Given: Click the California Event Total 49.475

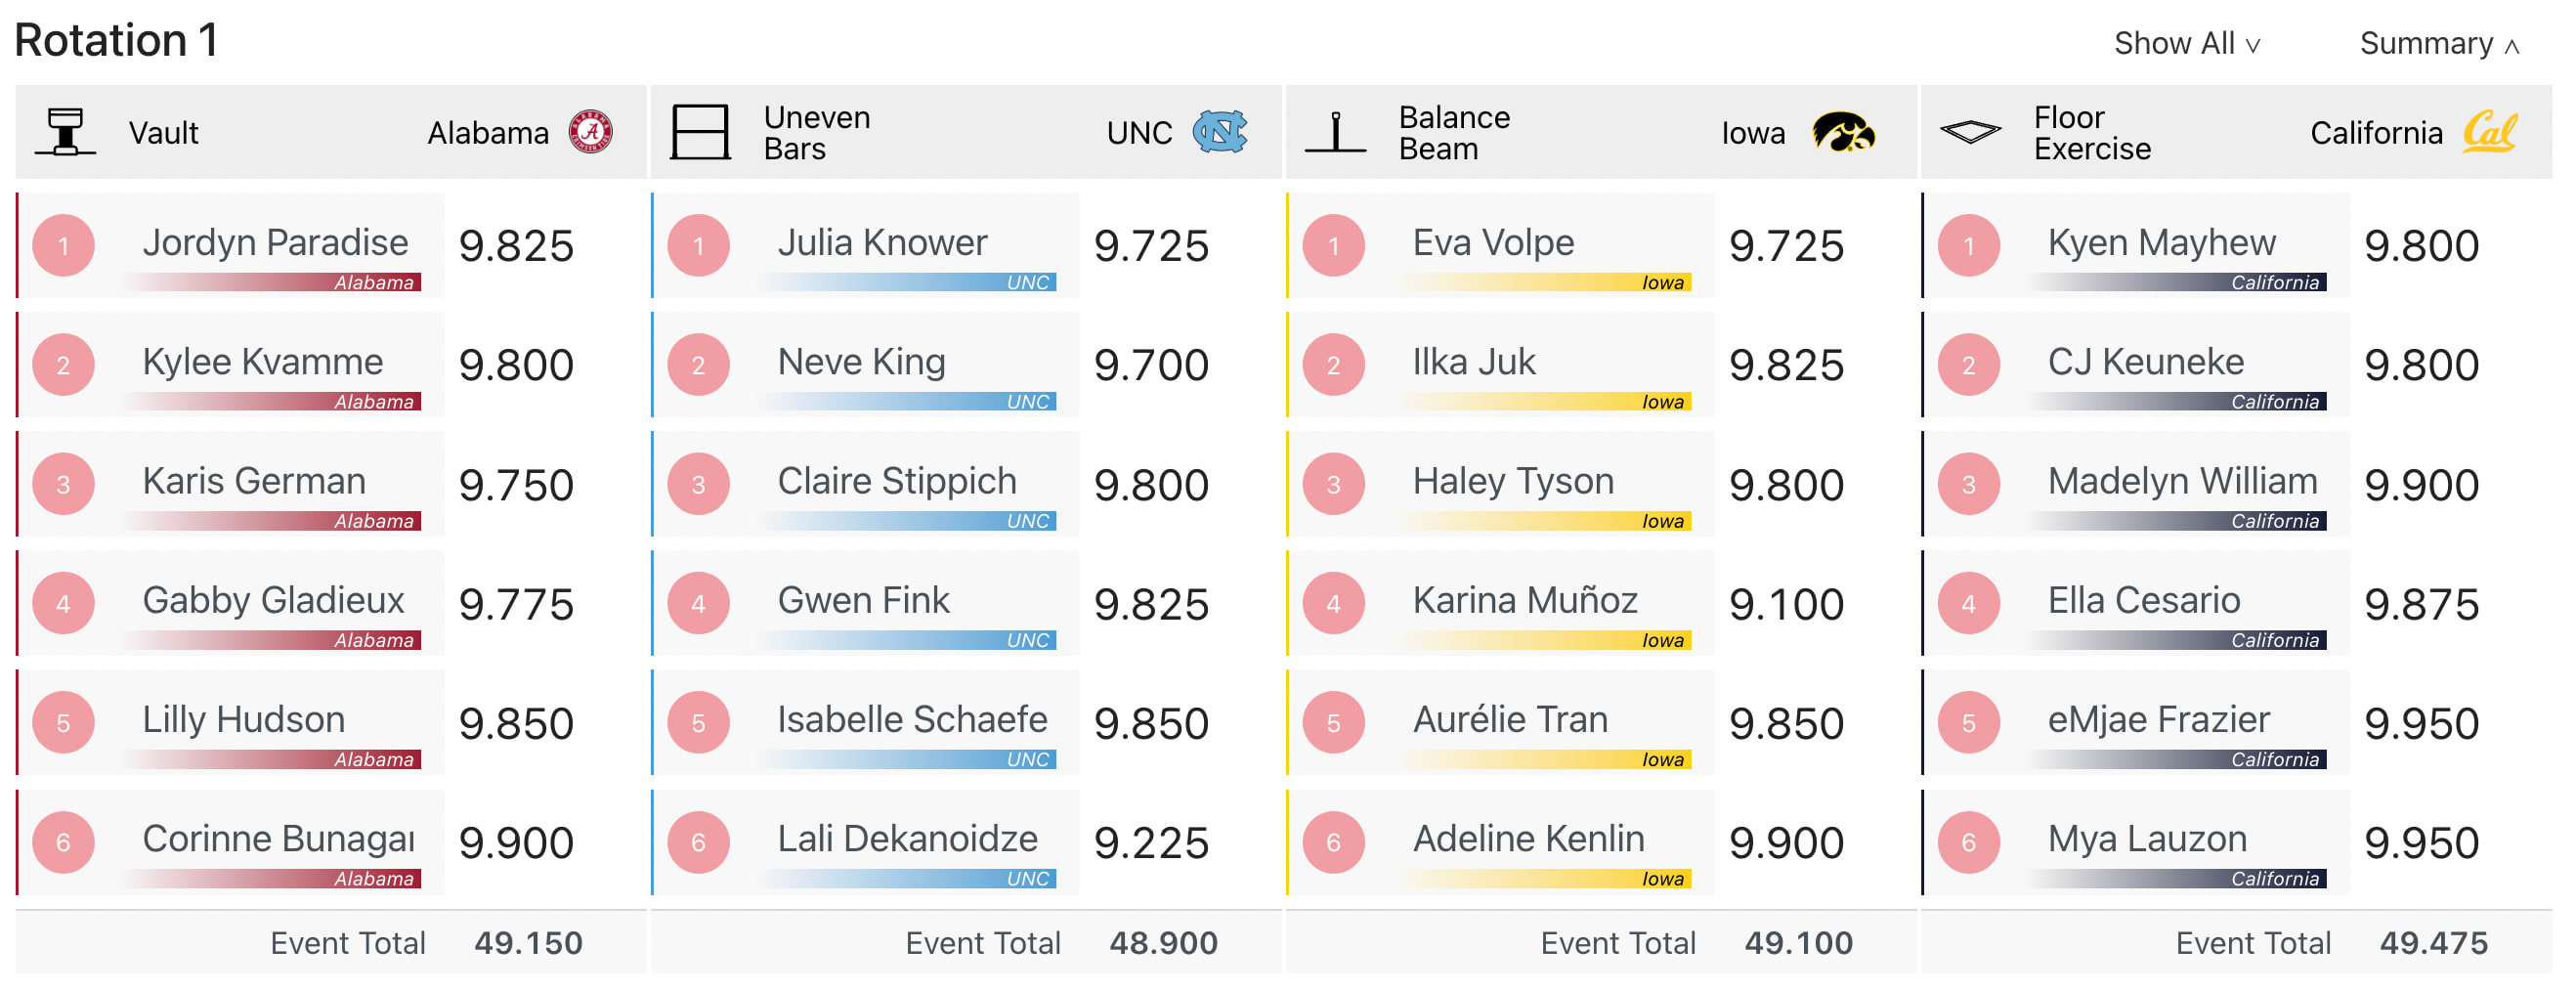Looking at the screenshot, I should point(2433,943).
